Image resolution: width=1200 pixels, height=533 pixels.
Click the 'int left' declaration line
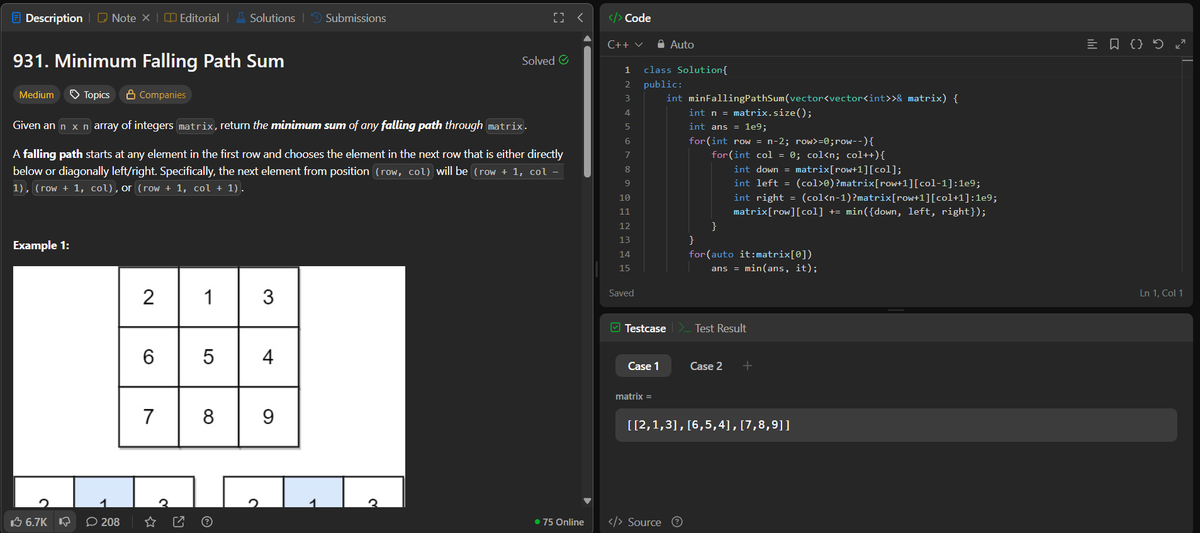tap(856, 183)
